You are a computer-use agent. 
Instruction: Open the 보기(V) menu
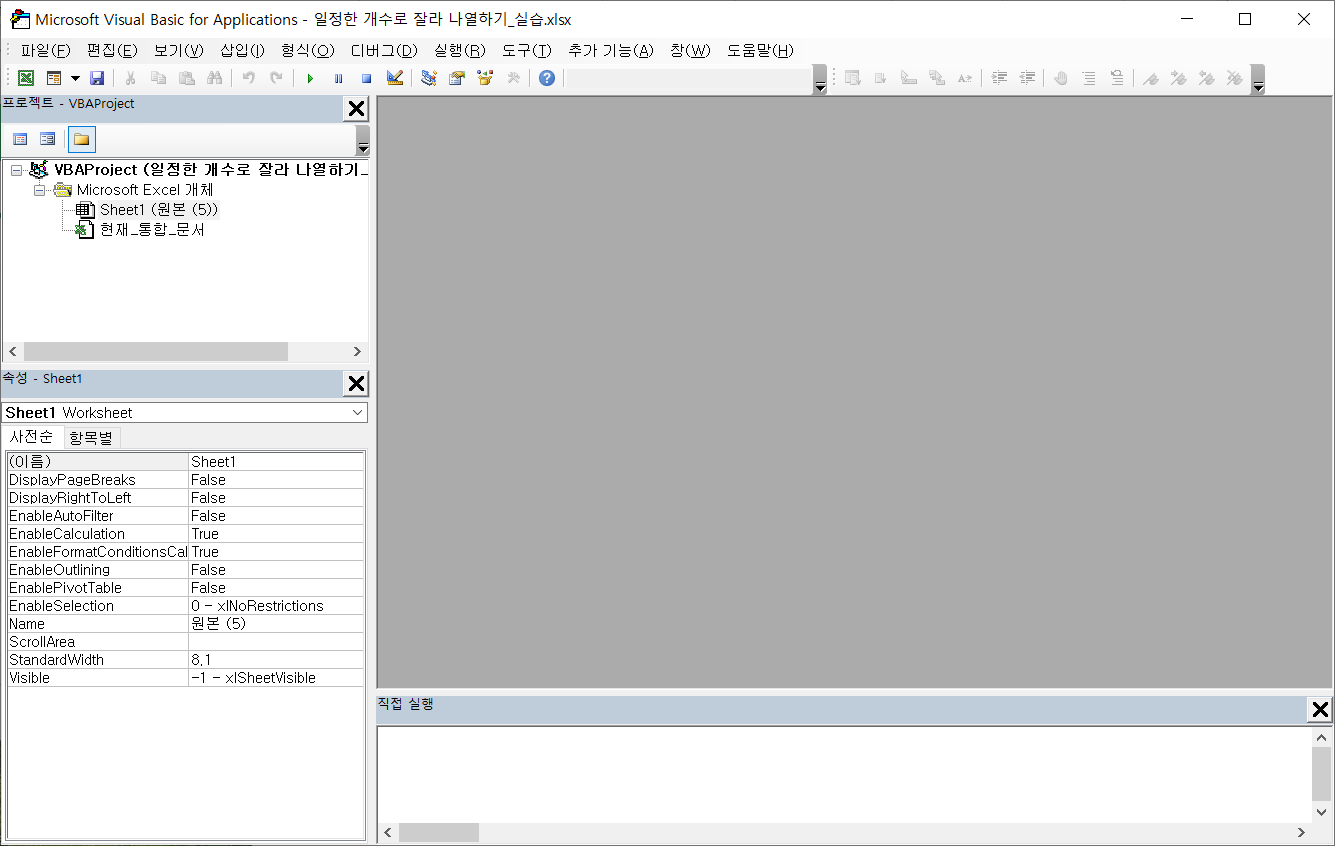point(179,50)
